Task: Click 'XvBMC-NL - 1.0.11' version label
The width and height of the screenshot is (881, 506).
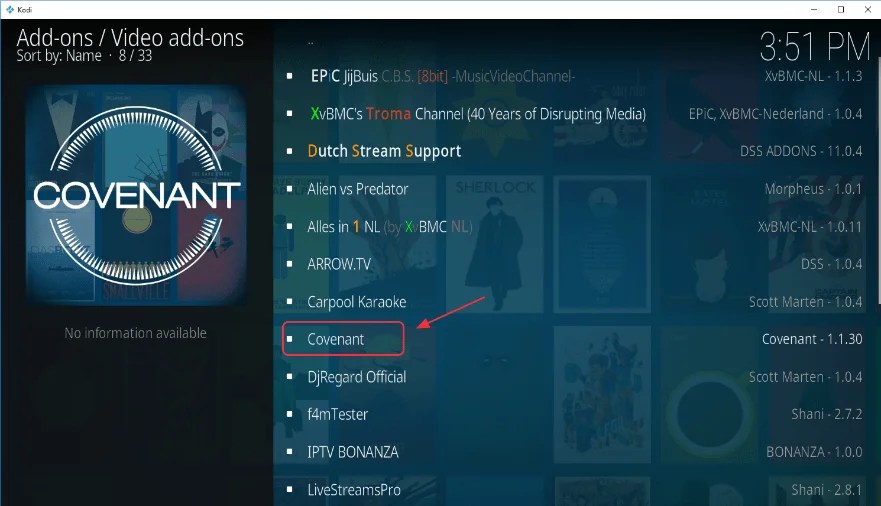Action: pos(810,227)
